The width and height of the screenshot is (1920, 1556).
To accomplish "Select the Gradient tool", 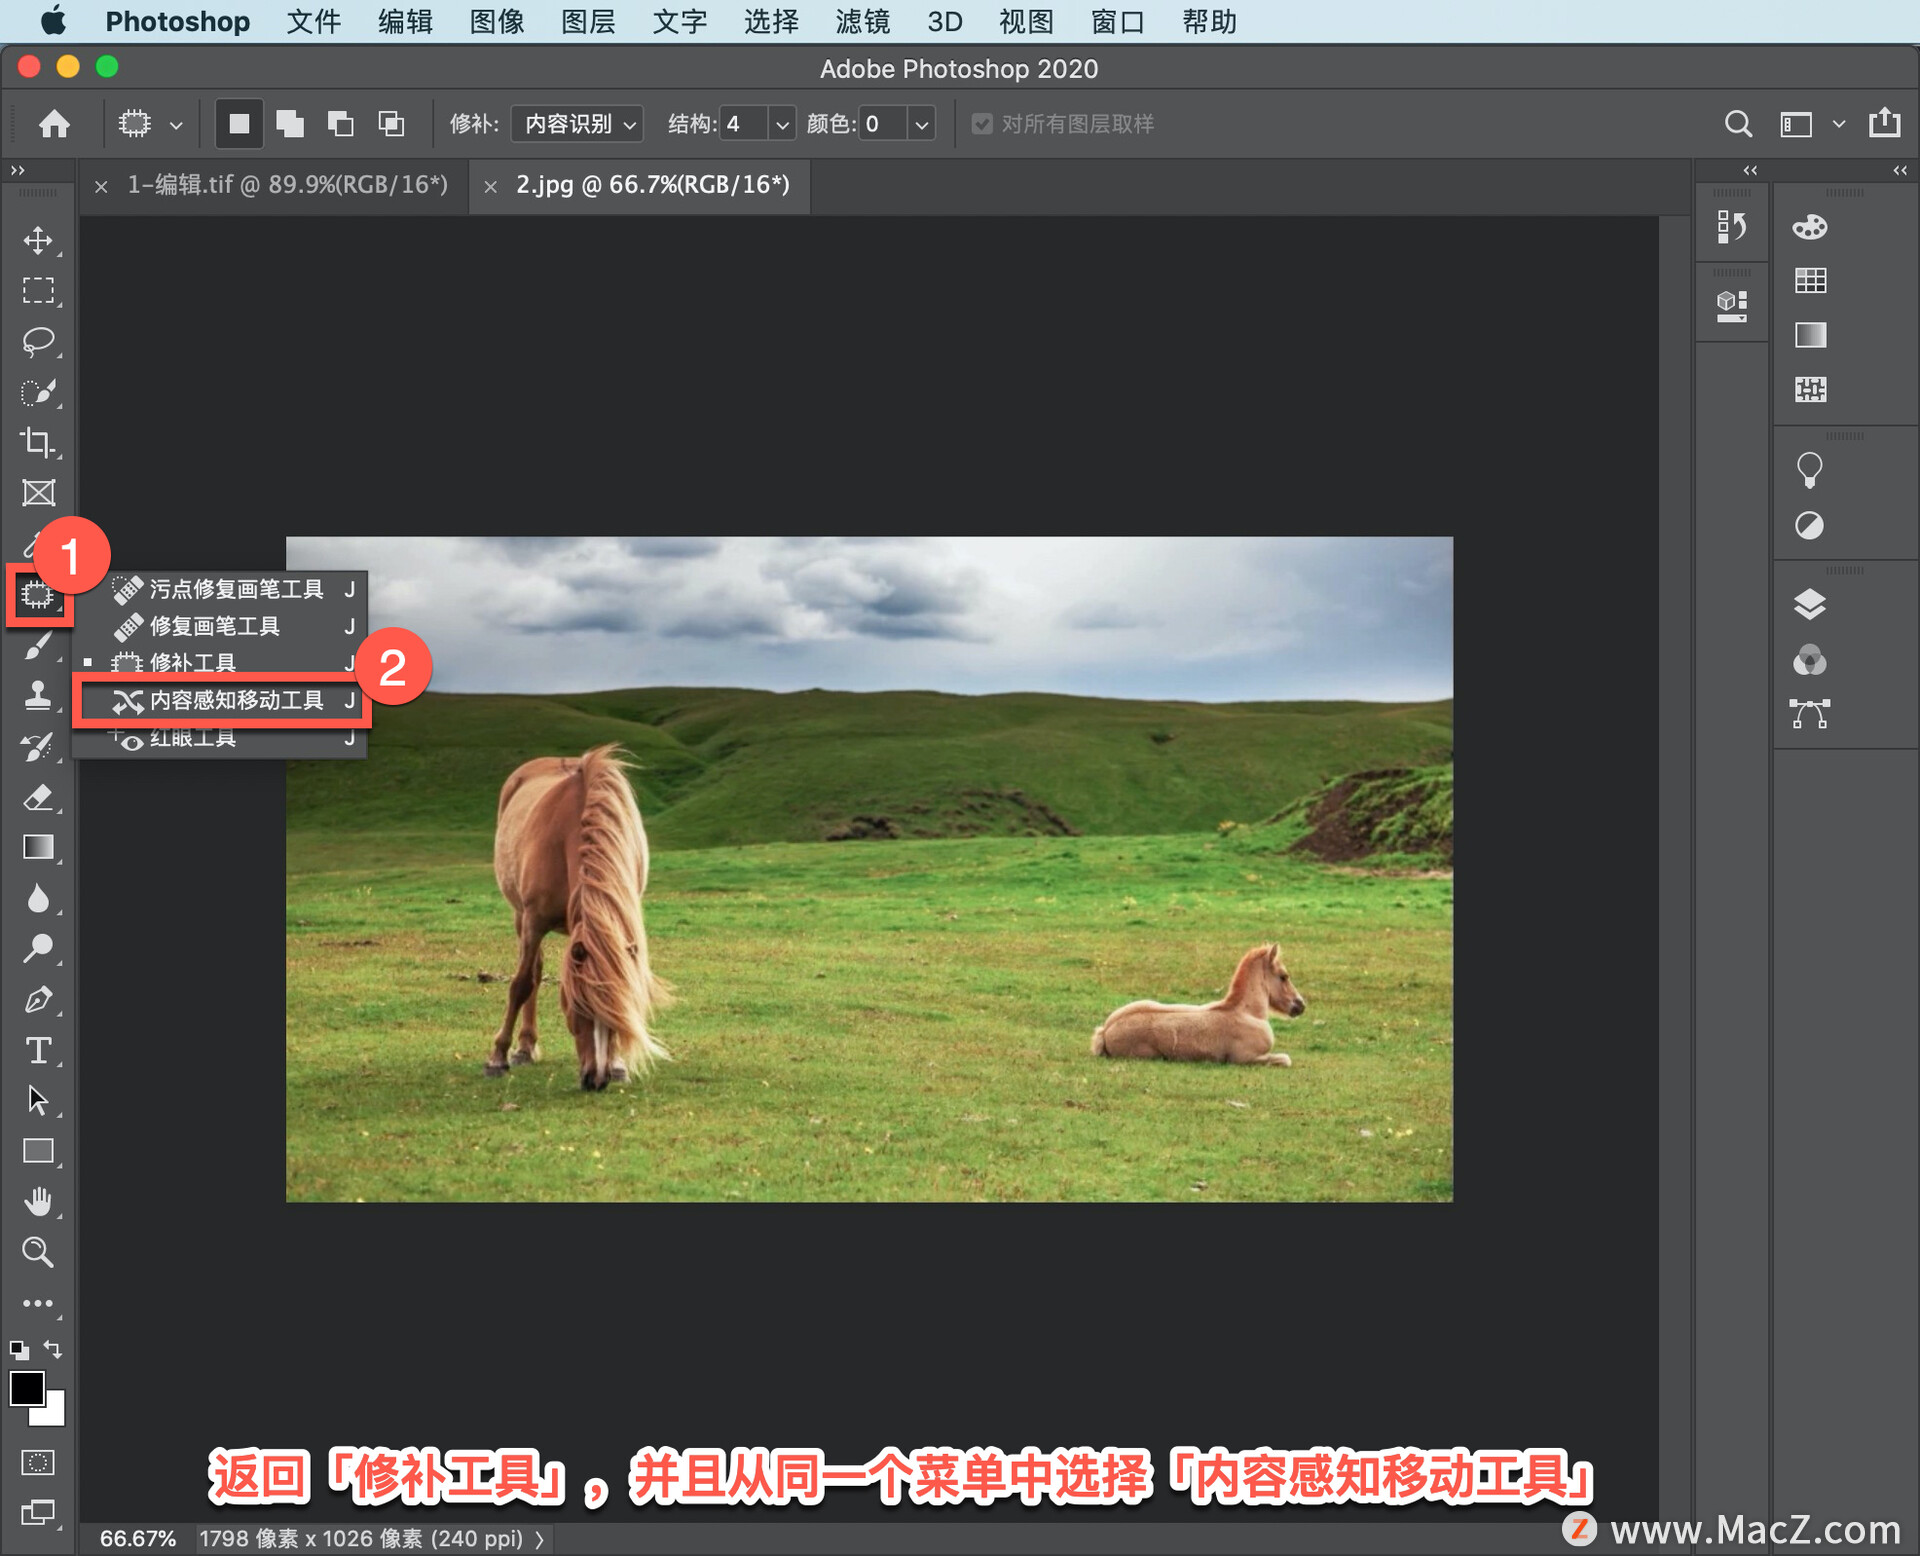I will pos(38,848).
